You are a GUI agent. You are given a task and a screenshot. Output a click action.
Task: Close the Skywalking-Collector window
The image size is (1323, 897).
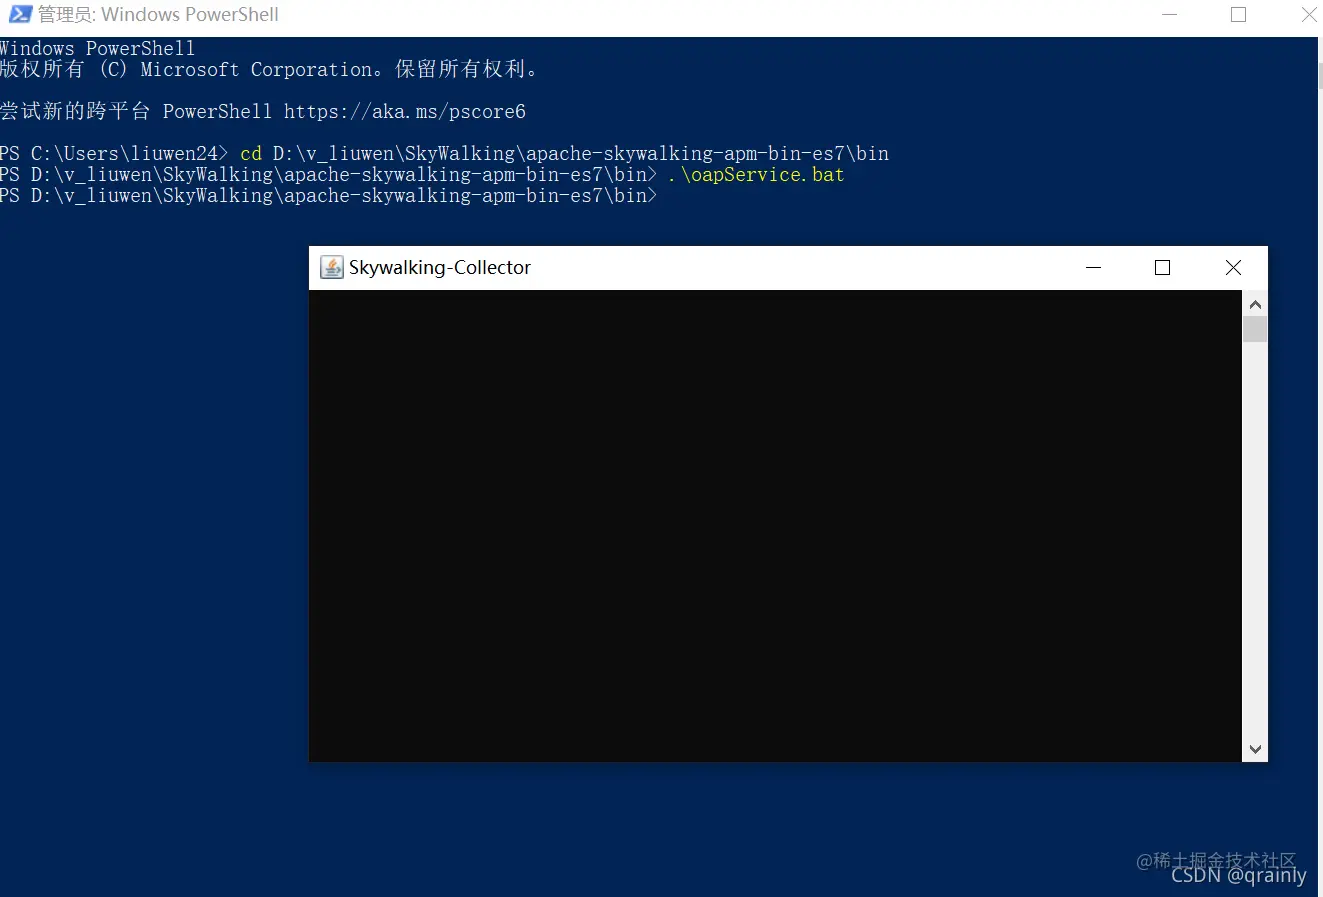(1233, 267)
